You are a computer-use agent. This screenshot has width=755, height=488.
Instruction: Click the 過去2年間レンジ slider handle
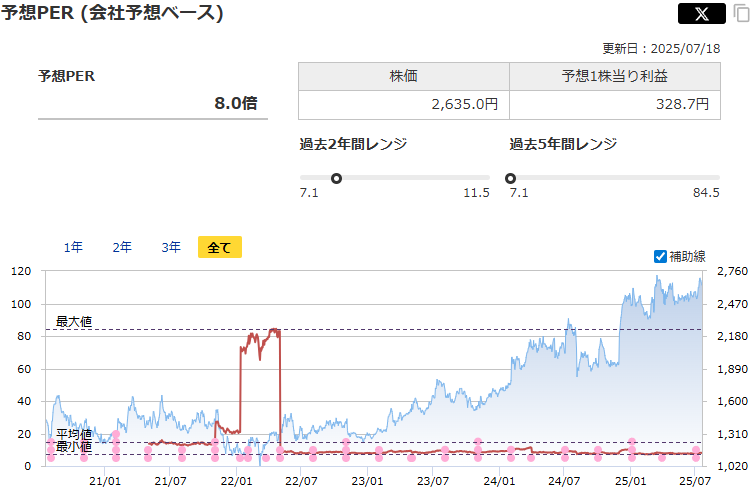tap(336, 178)
